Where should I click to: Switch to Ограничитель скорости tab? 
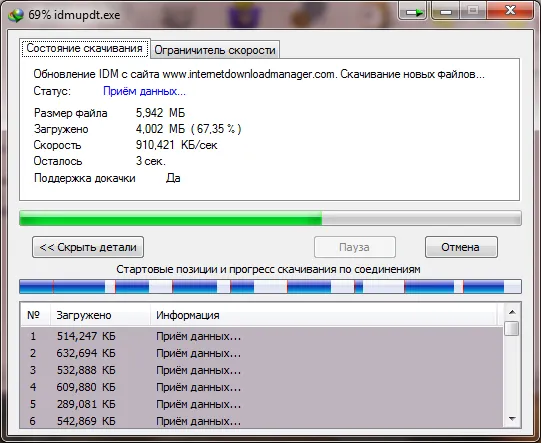point(215,50)
